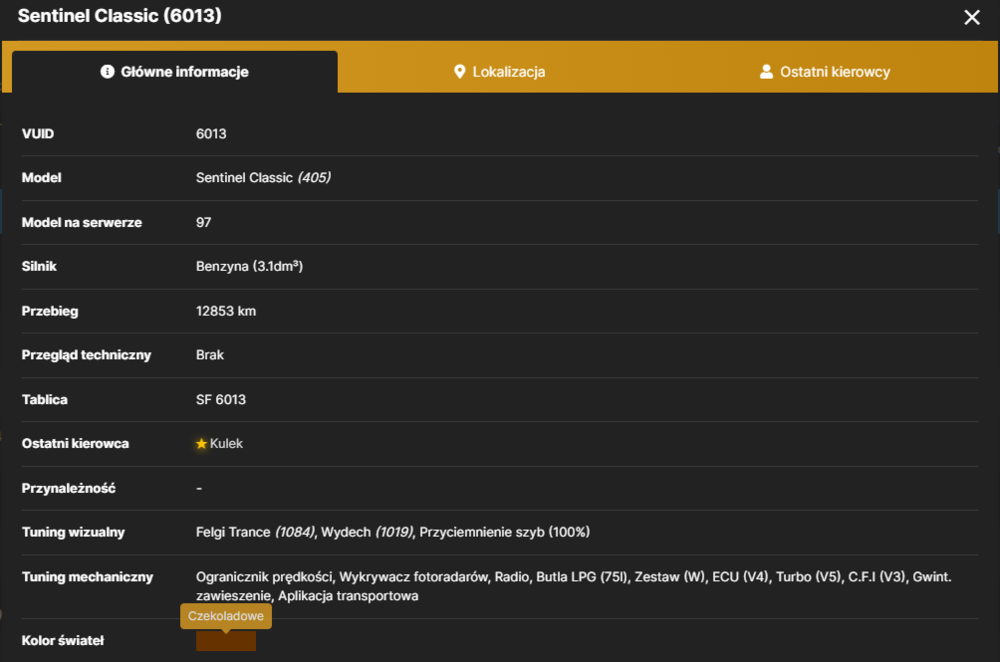
Task: Click the Butla LPG (75l) entry
Action: pos(582,577)
